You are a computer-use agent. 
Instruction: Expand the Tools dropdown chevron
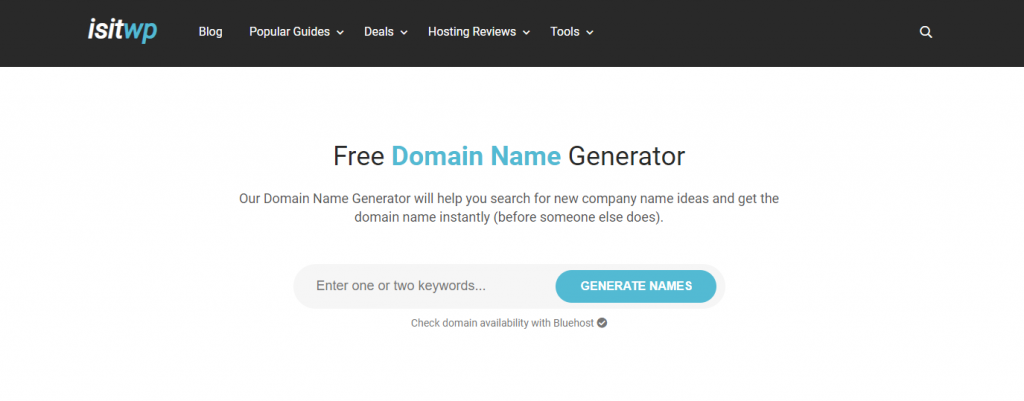click(590, 33)
